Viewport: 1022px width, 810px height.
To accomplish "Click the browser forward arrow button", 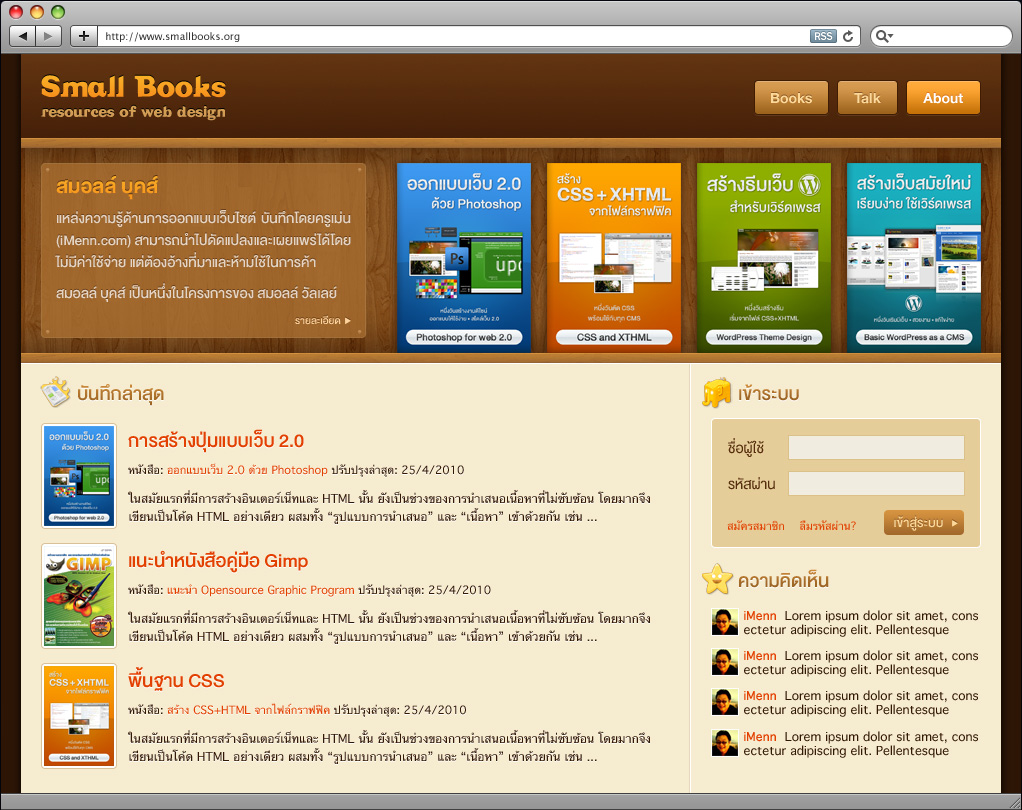I will pyautogui.click(x=49, y=36).
